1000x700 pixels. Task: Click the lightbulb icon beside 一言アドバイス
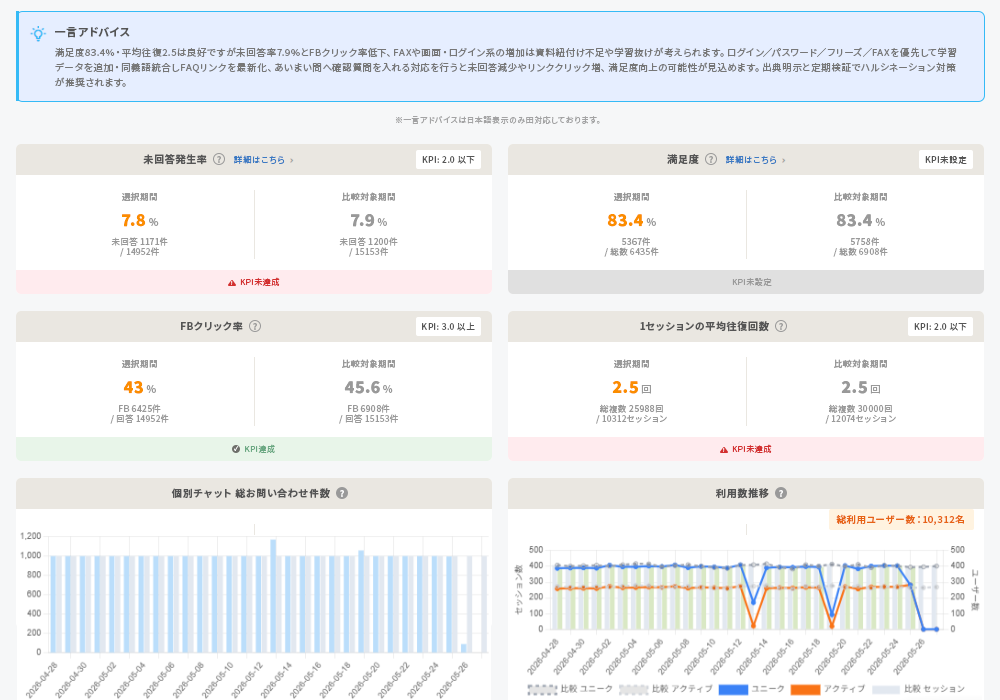pos(38,33)
